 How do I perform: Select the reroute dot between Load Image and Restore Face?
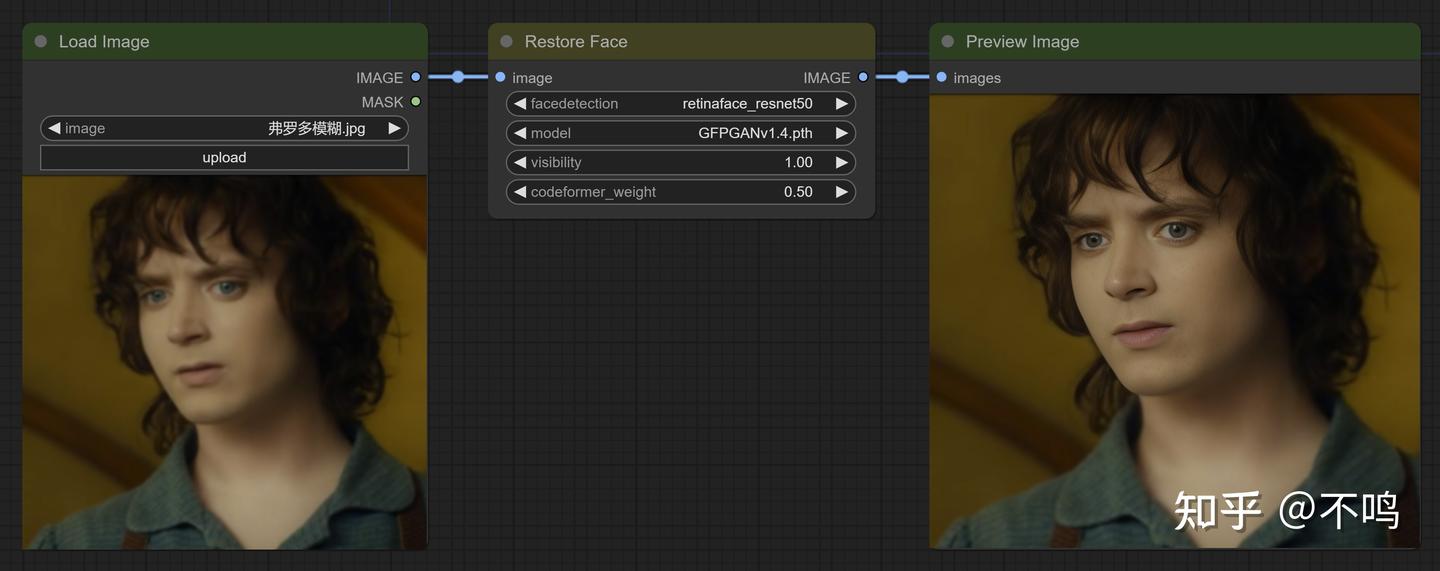[458, 77]
